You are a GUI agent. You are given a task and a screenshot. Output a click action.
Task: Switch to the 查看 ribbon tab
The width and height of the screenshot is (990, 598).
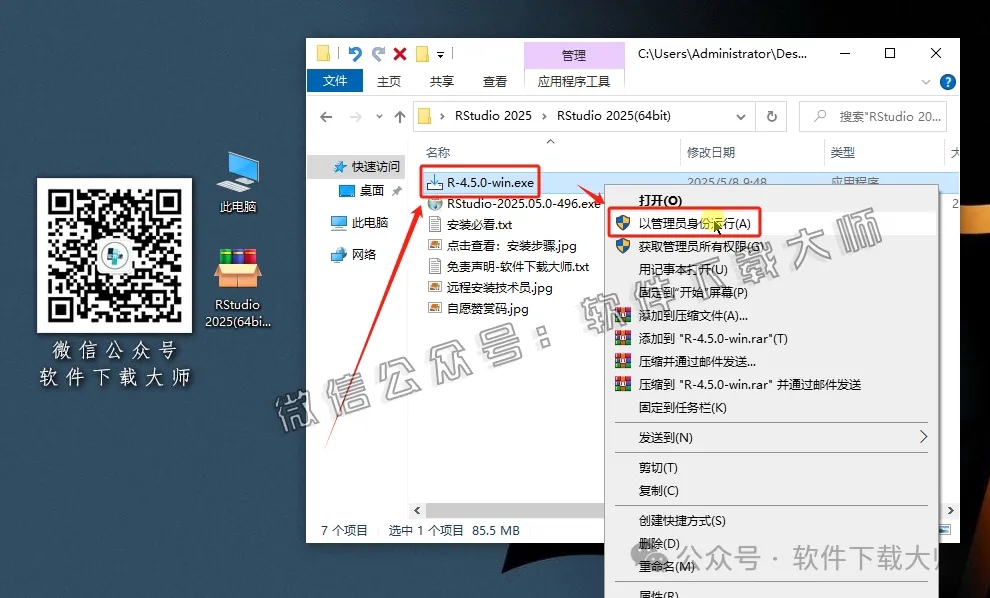pyautogui.click(x=495, y=81)
